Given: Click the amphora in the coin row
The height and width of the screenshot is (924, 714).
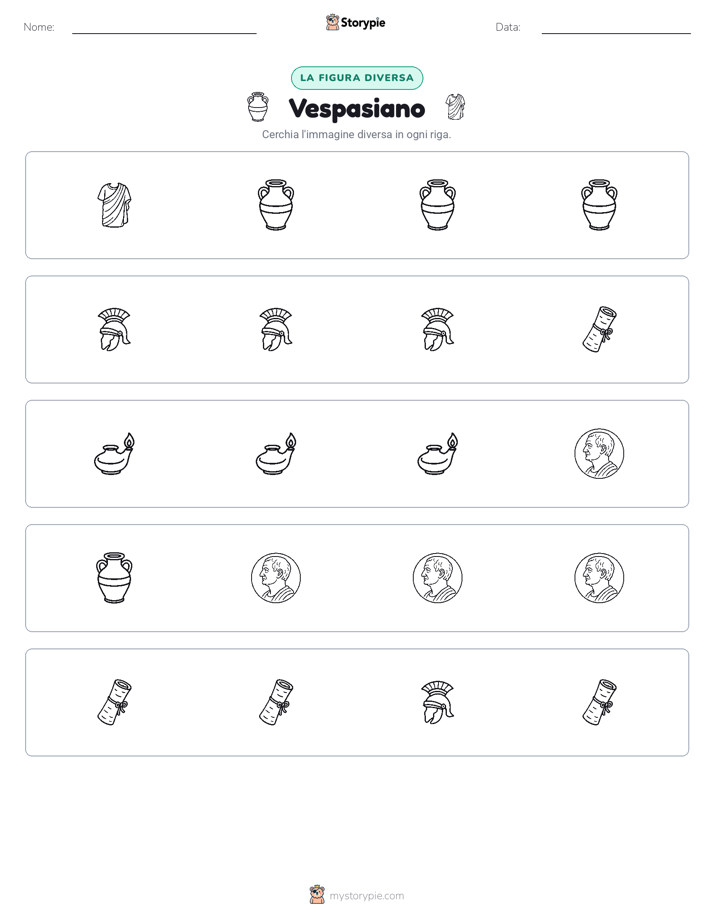Looking at the screenshot, I should pos(114,578).
